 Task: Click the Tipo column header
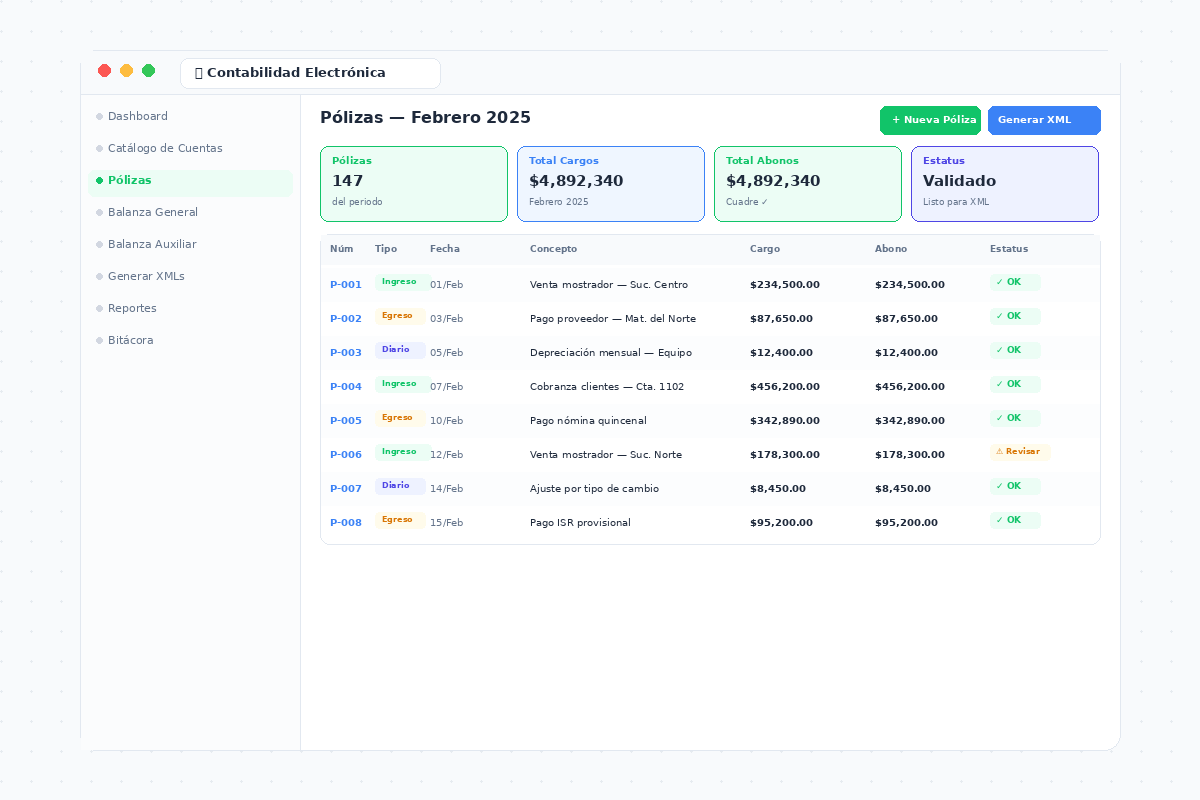386,249
